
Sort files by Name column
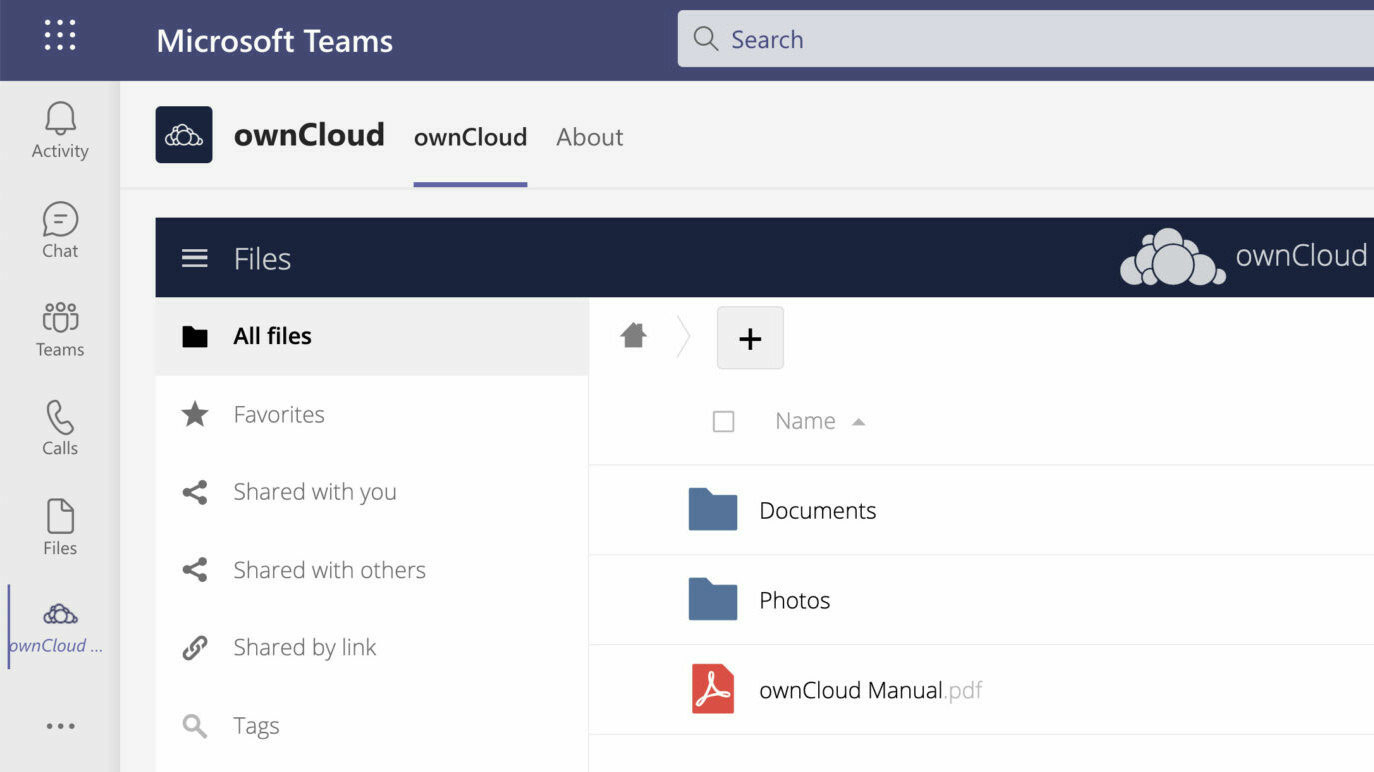tap(806, 422)
